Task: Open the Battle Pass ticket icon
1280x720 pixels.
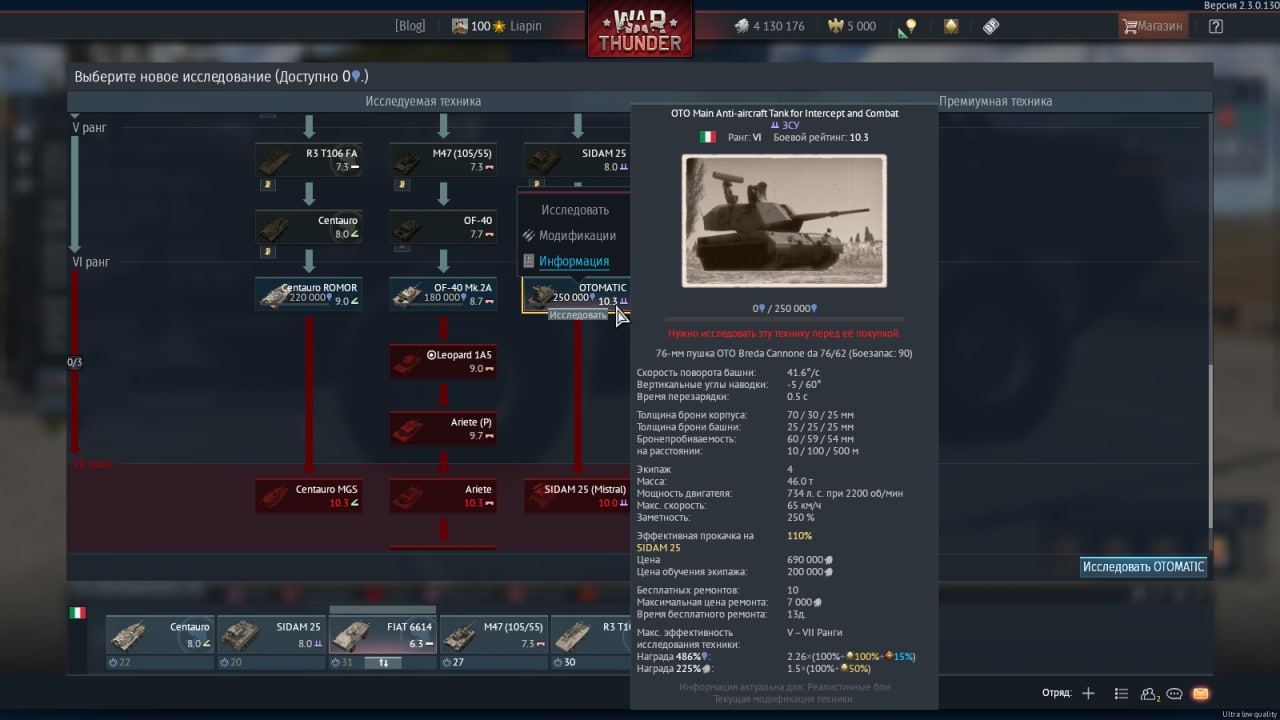Action: click(991, 27)
